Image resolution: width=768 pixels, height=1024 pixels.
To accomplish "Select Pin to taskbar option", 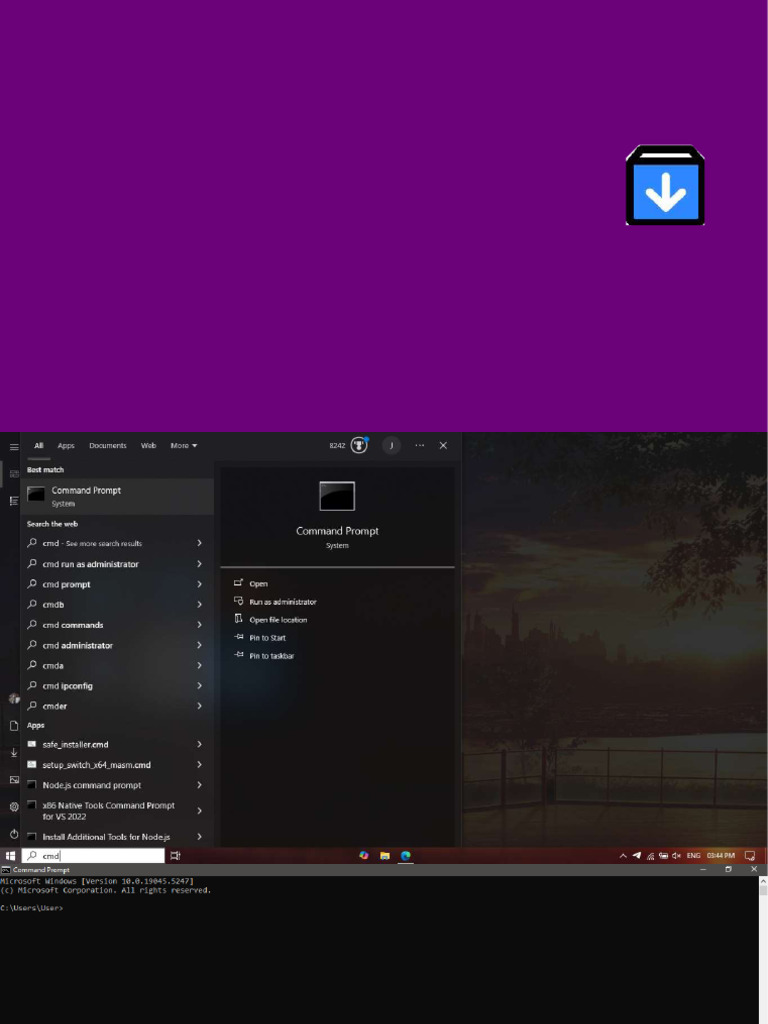I will click(271, 656).
